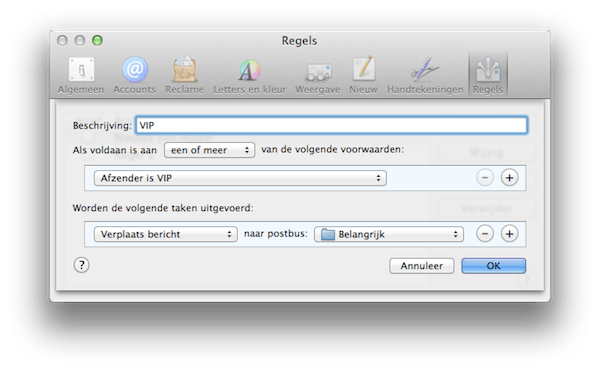The image size is (600, 371).
Task: Open the Algemeen preferences pane
Action: point(81,75)
